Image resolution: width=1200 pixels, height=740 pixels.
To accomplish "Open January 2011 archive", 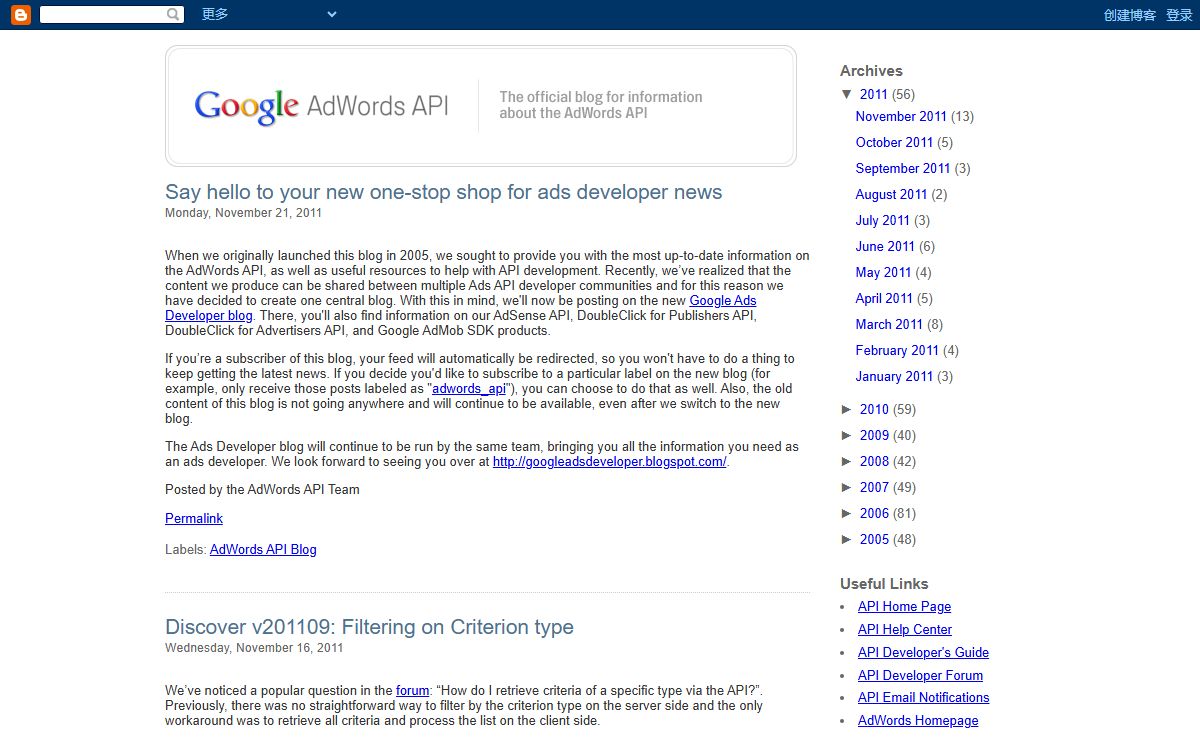I will click(x=895, y=376).
